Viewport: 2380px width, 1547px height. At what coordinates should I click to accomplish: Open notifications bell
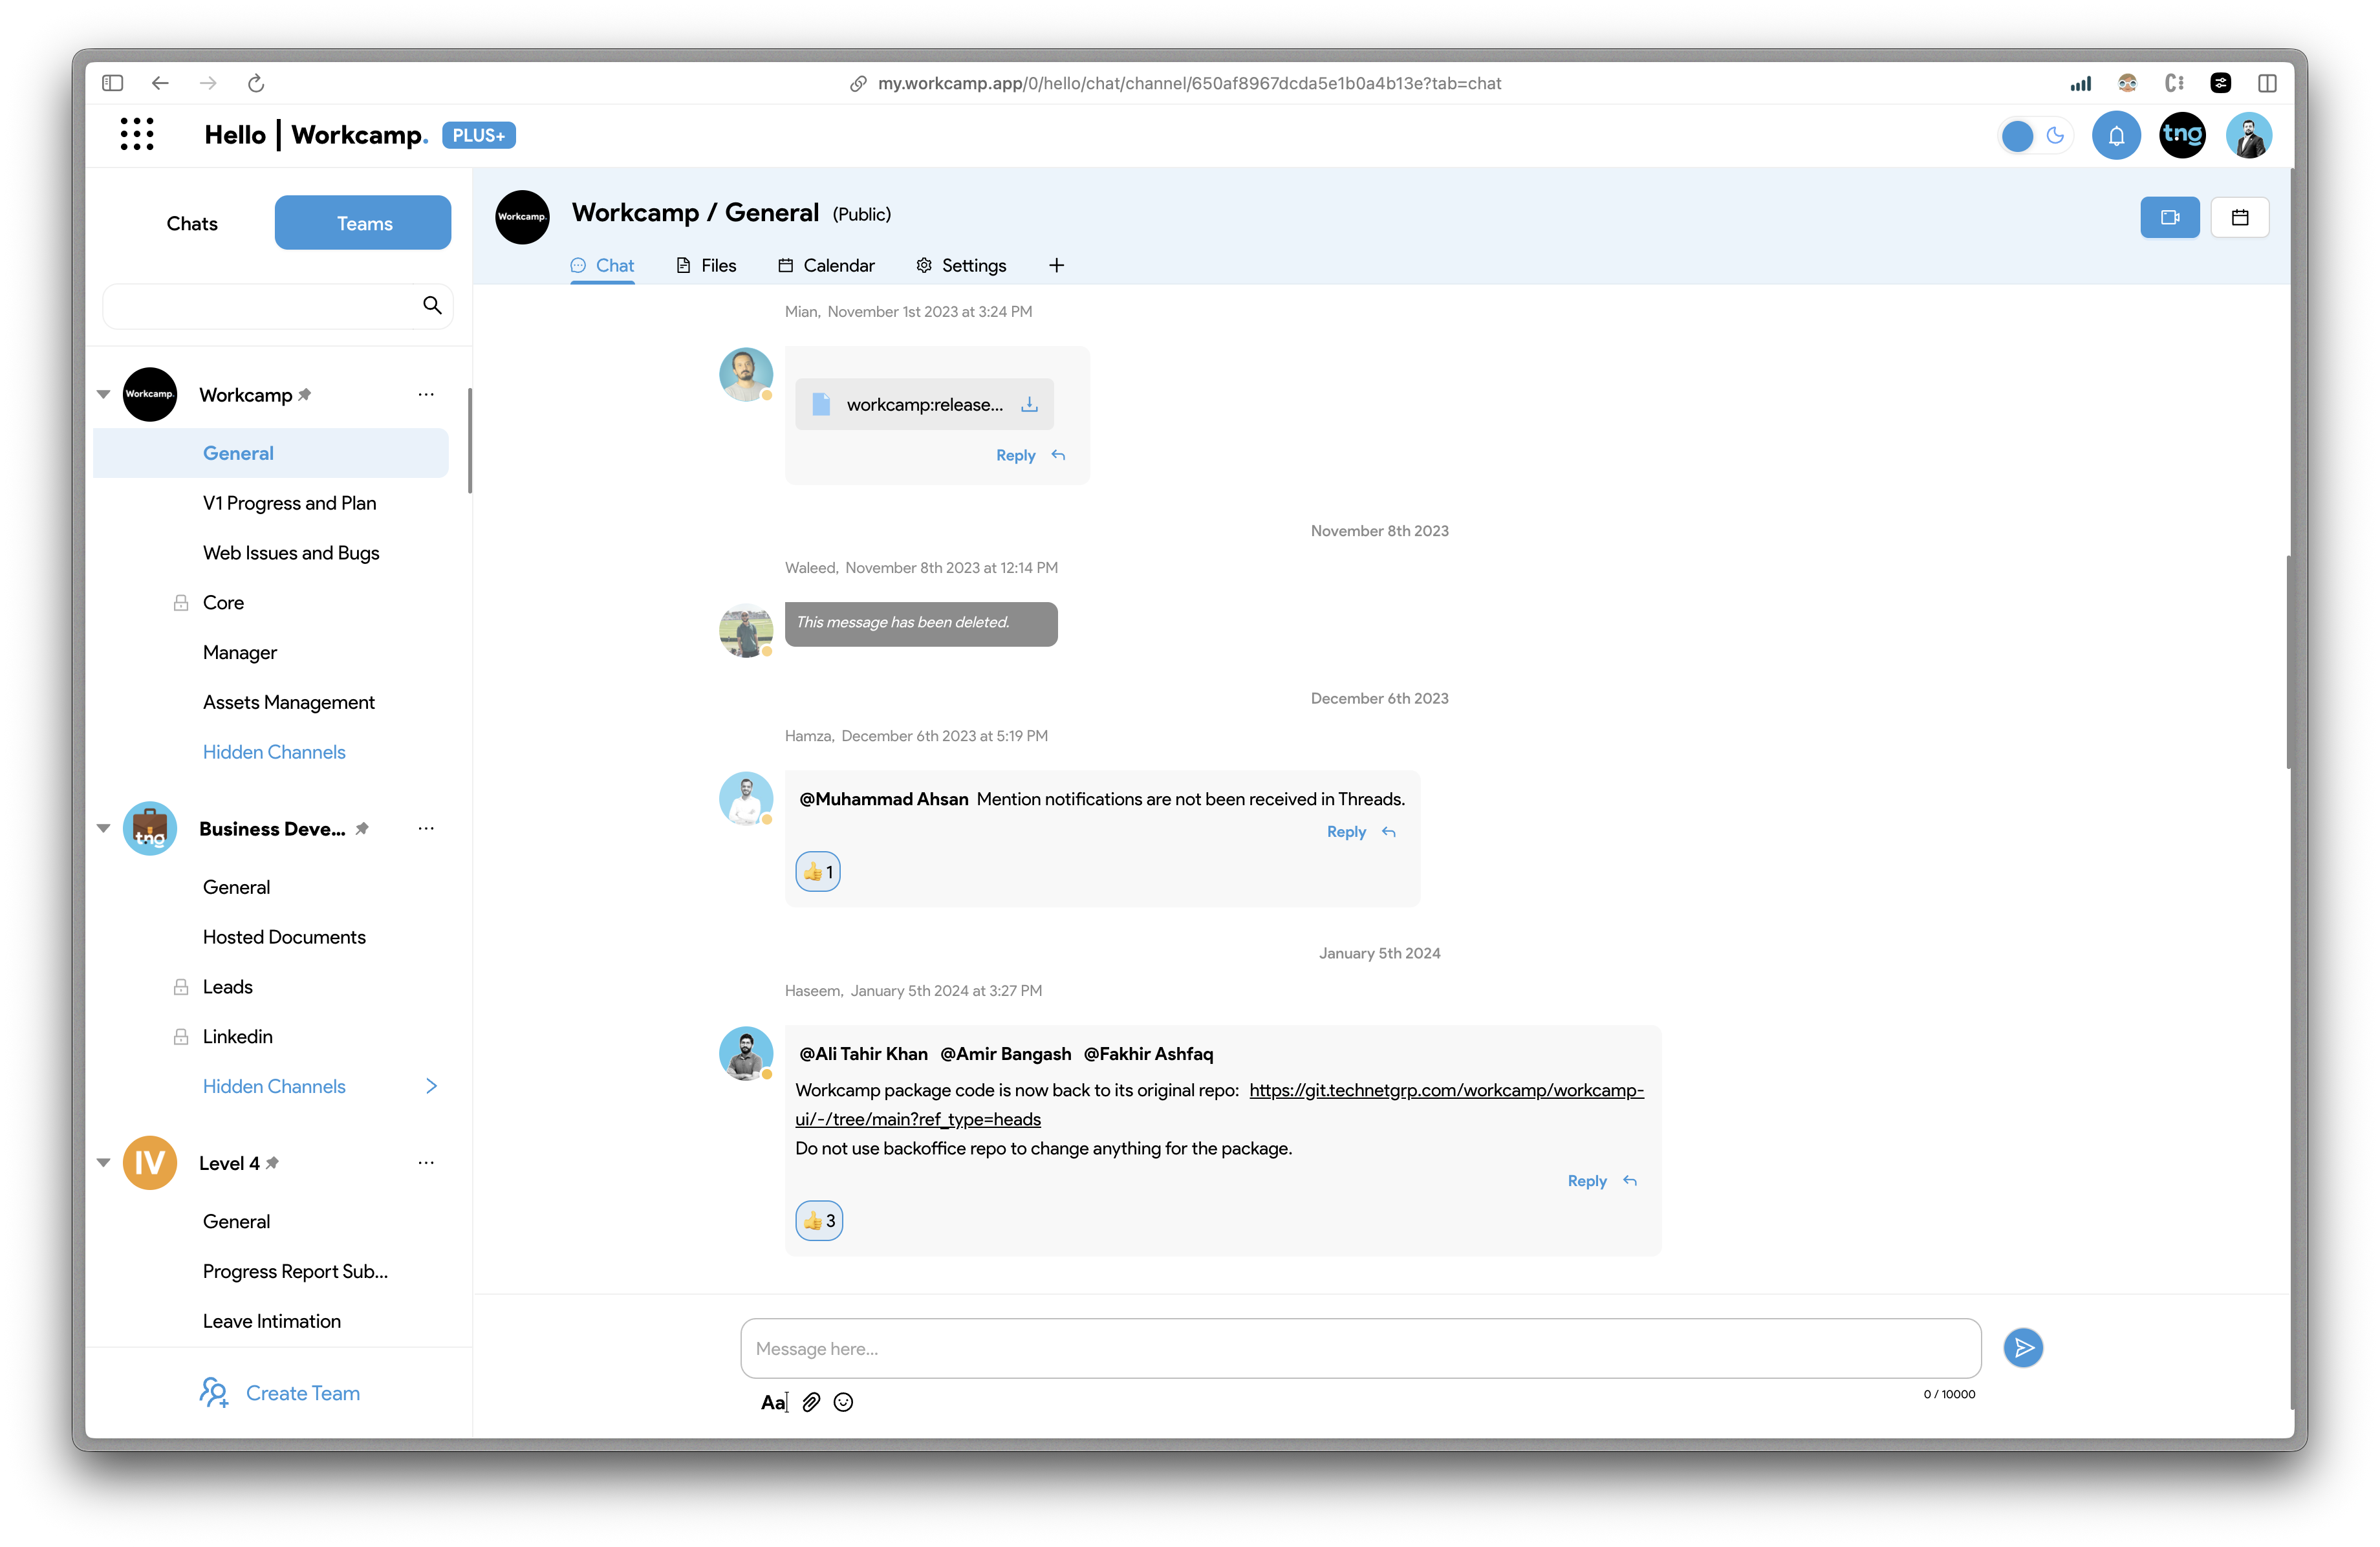2116,135
